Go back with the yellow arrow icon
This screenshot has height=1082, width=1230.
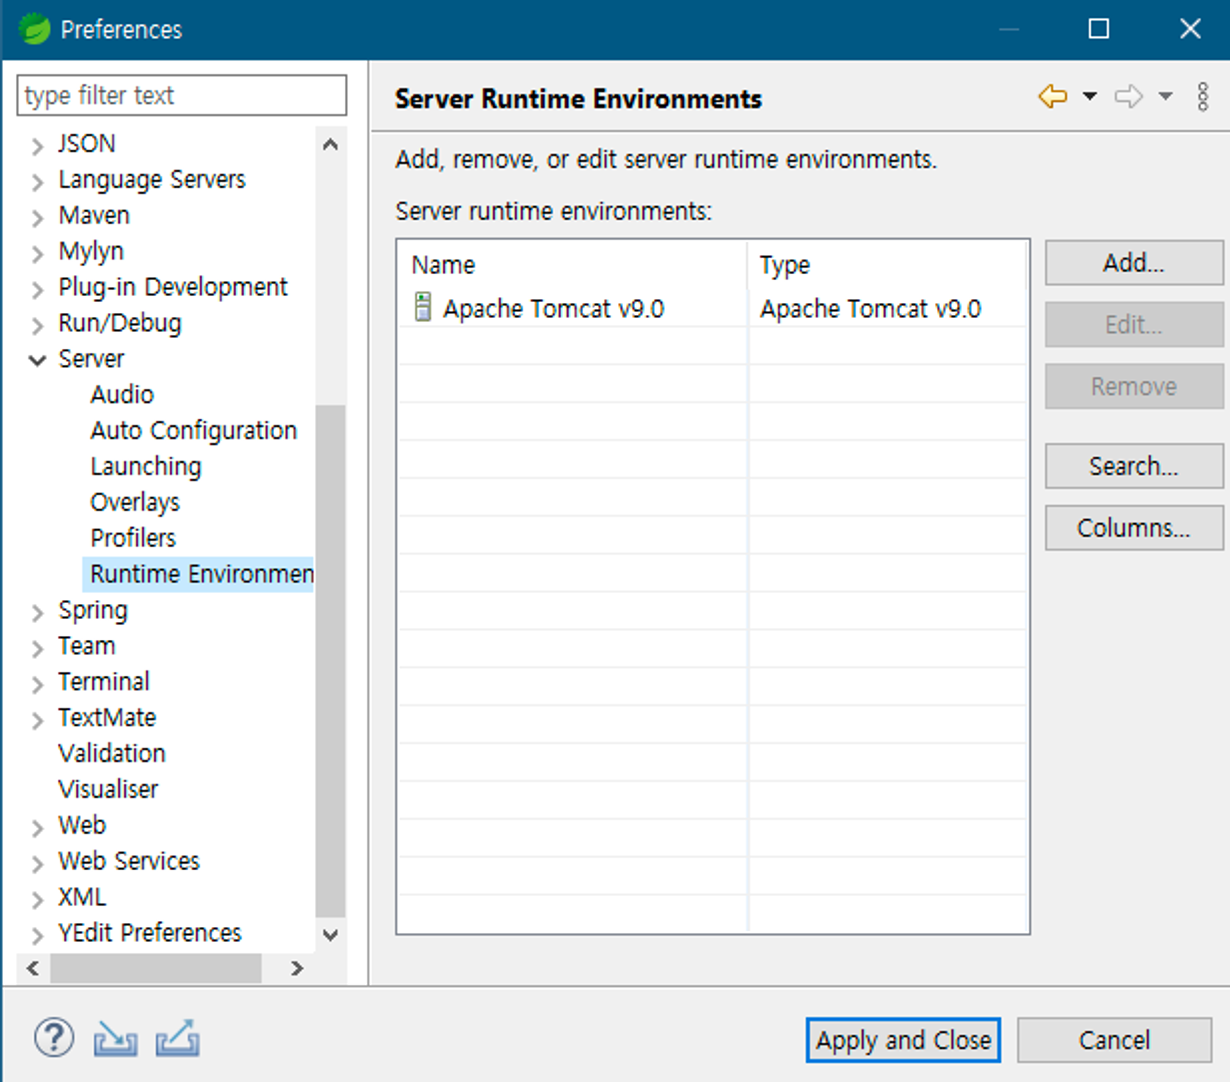[x=1053, y=96]
